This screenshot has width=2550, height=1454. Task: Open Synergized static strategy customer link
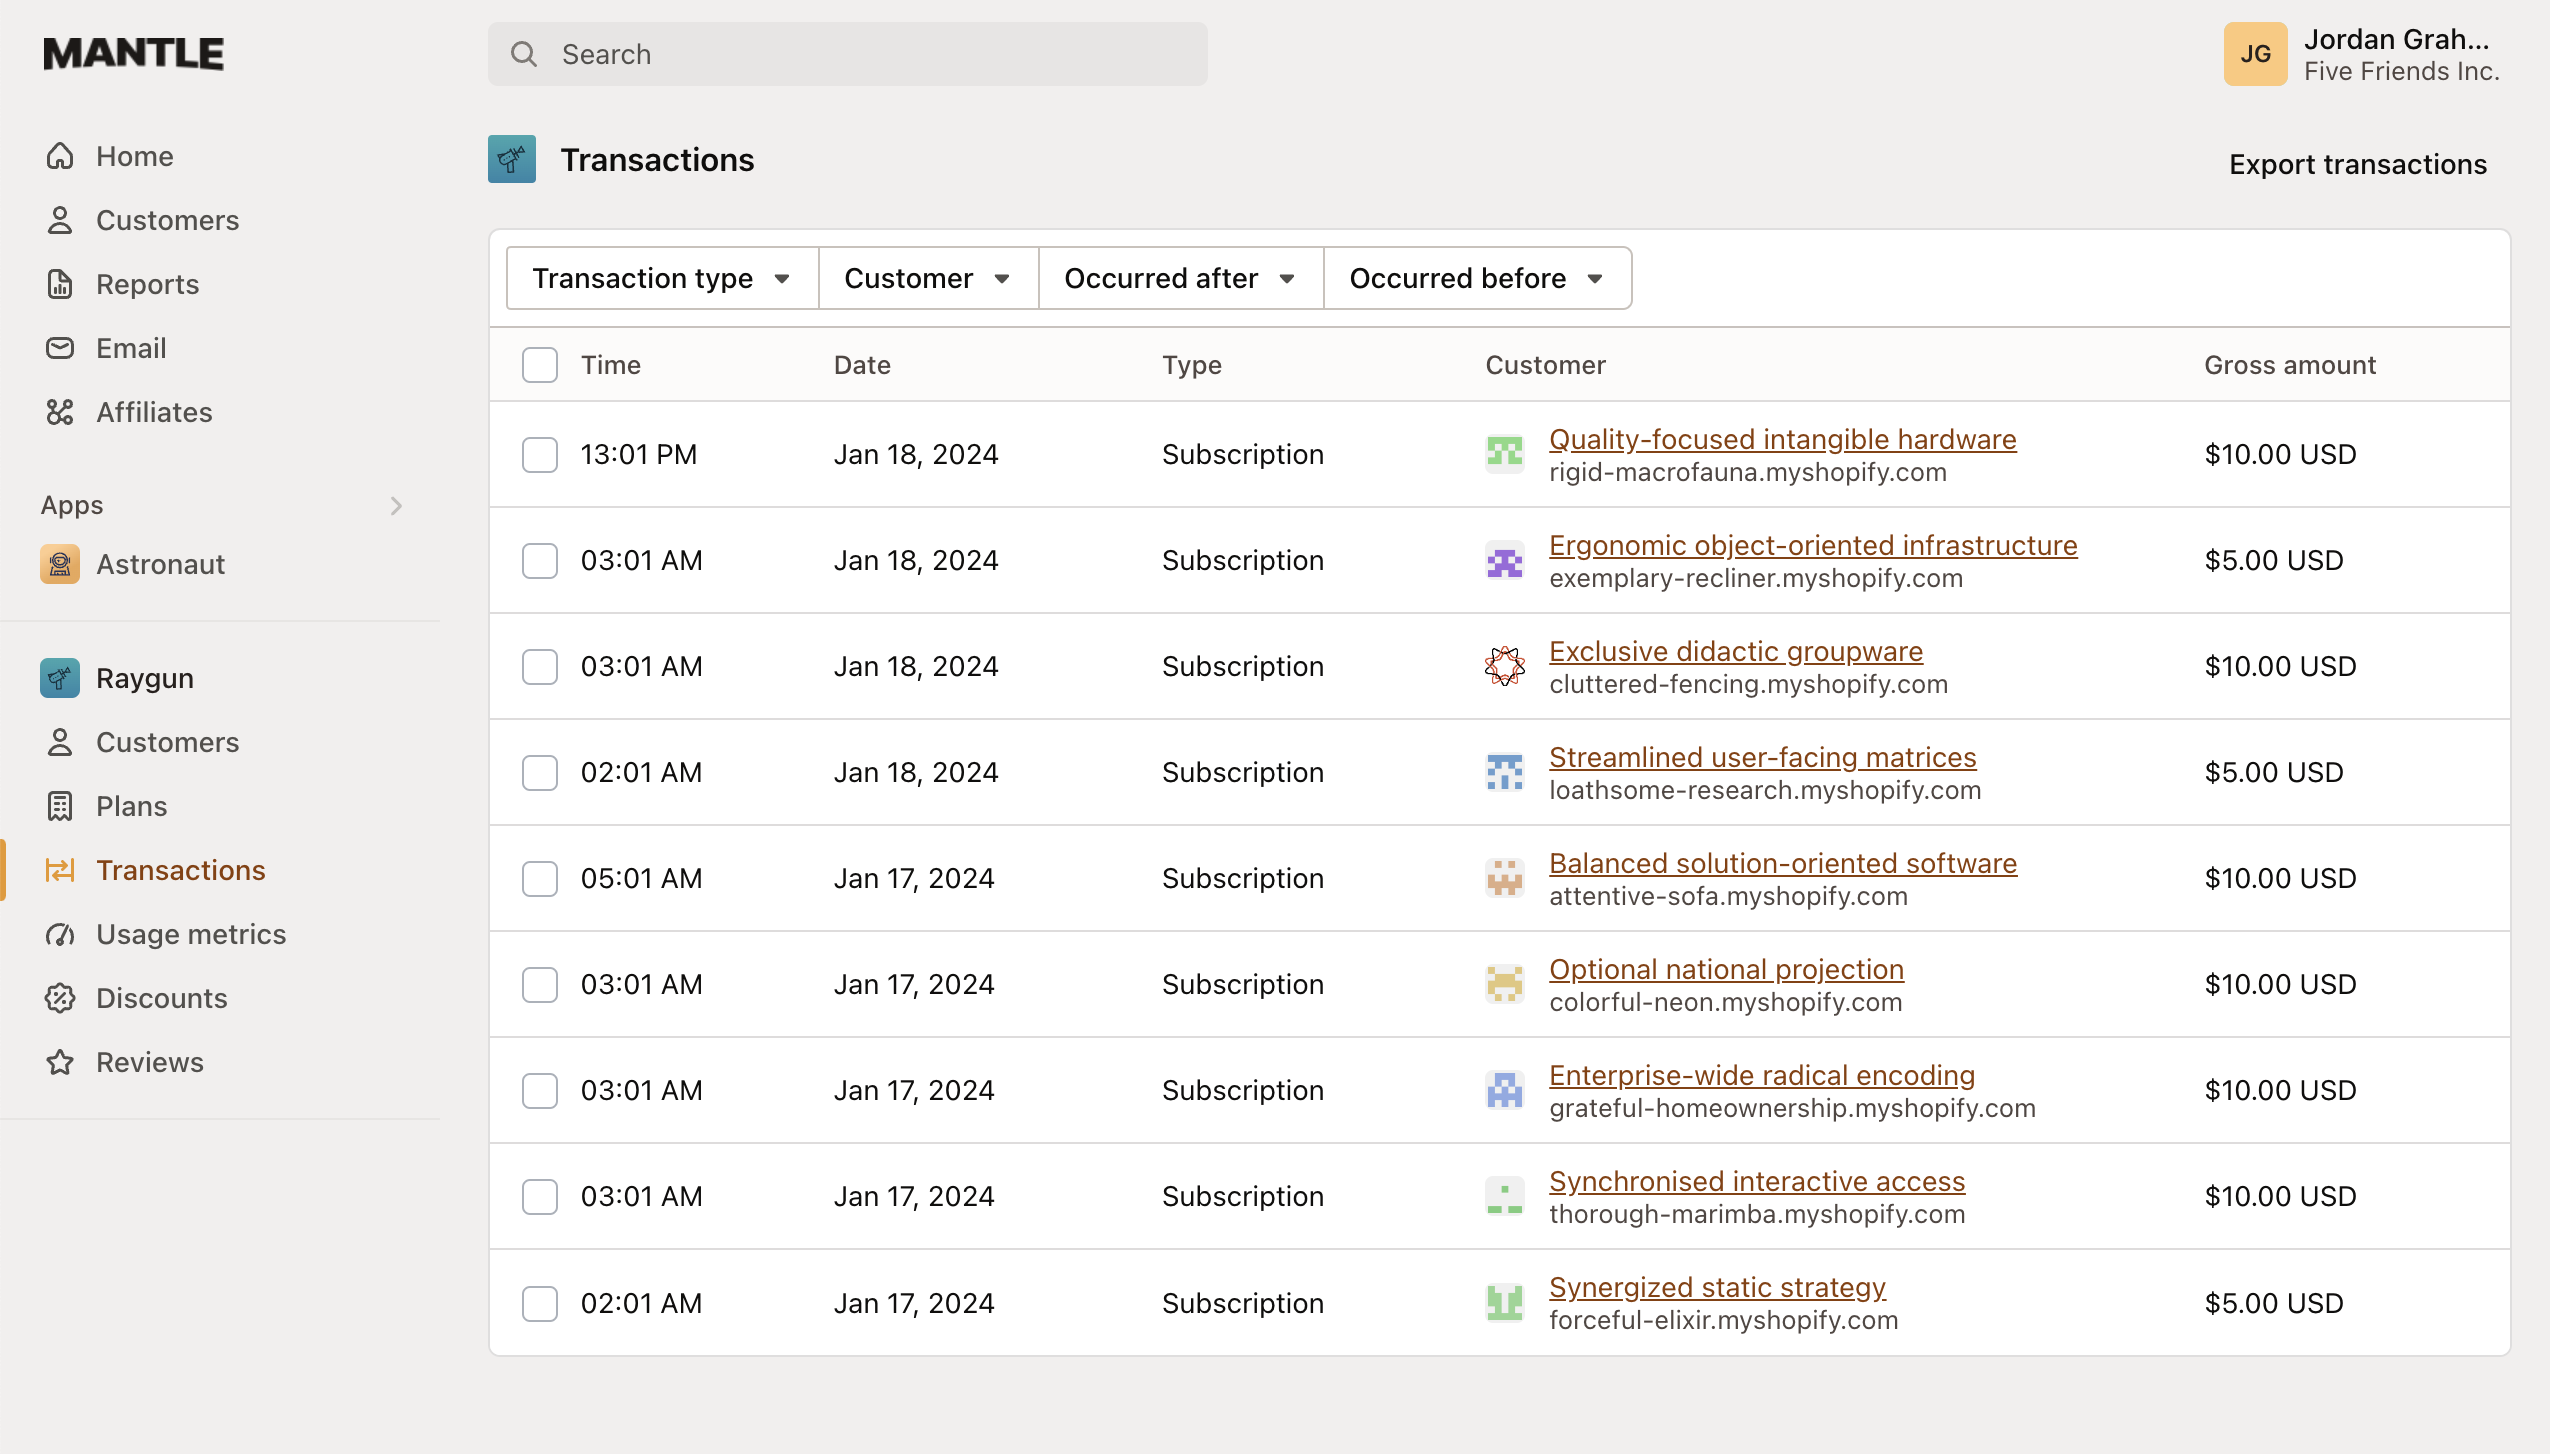1717,1287
